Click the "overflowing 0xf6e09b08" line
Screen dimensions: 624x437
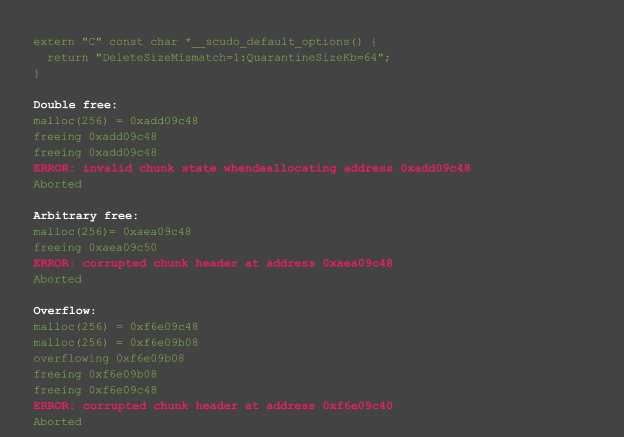point(109,359)
